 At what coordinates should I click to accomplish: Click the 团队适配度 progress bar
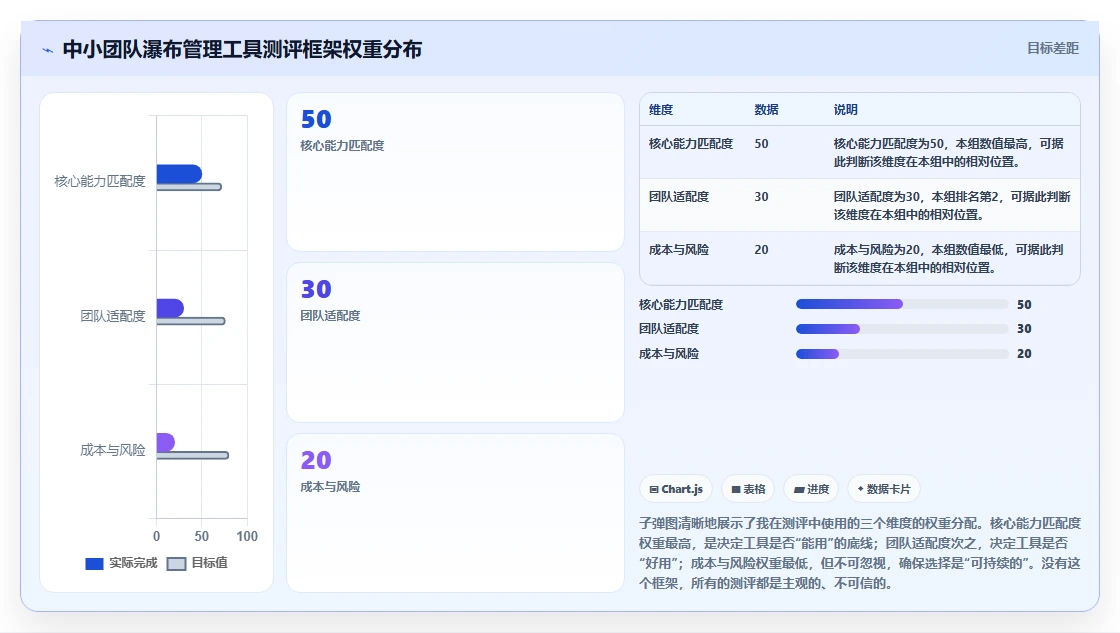point(902,329)
